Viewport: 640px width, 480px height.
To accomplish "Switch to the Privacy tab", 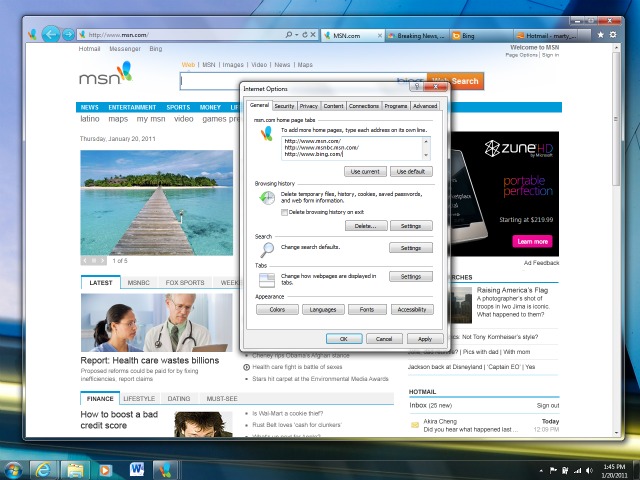I will [x=309, y=106].
